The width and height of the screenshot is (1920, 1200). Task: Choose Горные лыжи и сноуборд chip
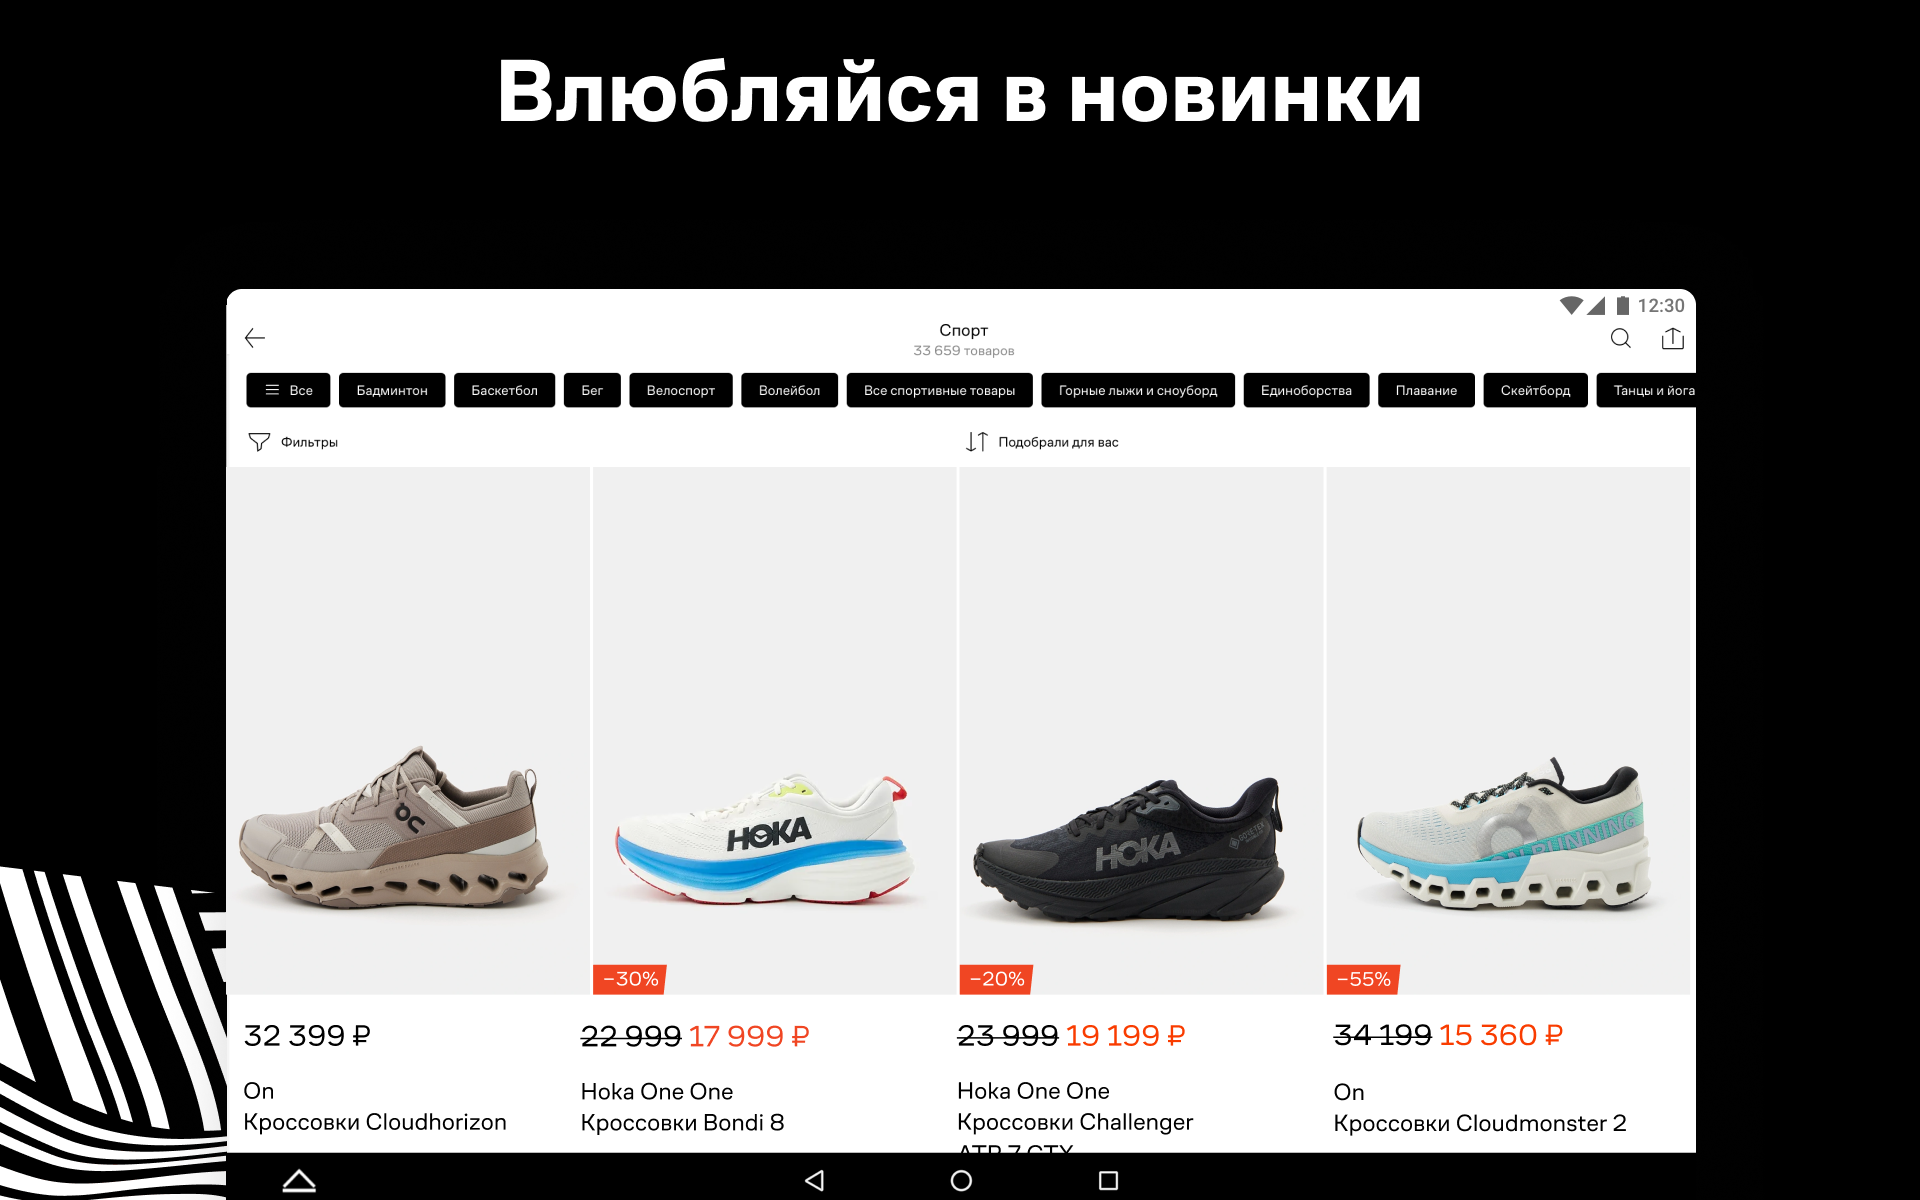coord(1138,390)
